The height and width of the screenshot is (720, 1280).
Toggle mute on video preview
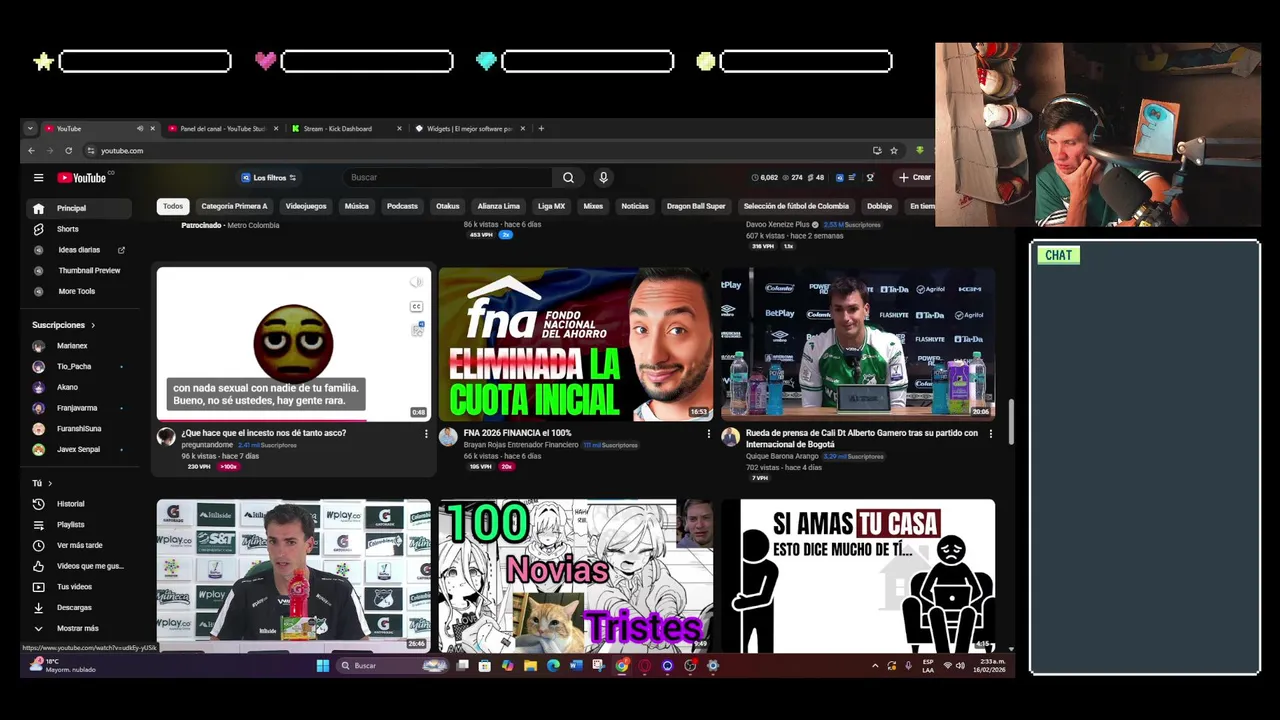coord(417,283)
